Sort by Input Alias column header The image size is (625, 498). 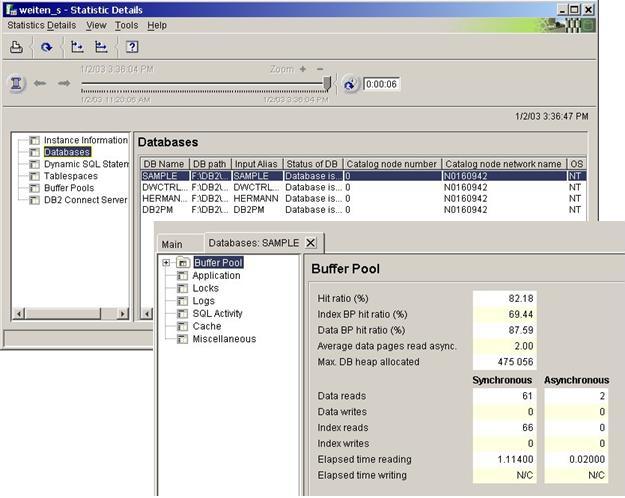[x=256, y=164]
